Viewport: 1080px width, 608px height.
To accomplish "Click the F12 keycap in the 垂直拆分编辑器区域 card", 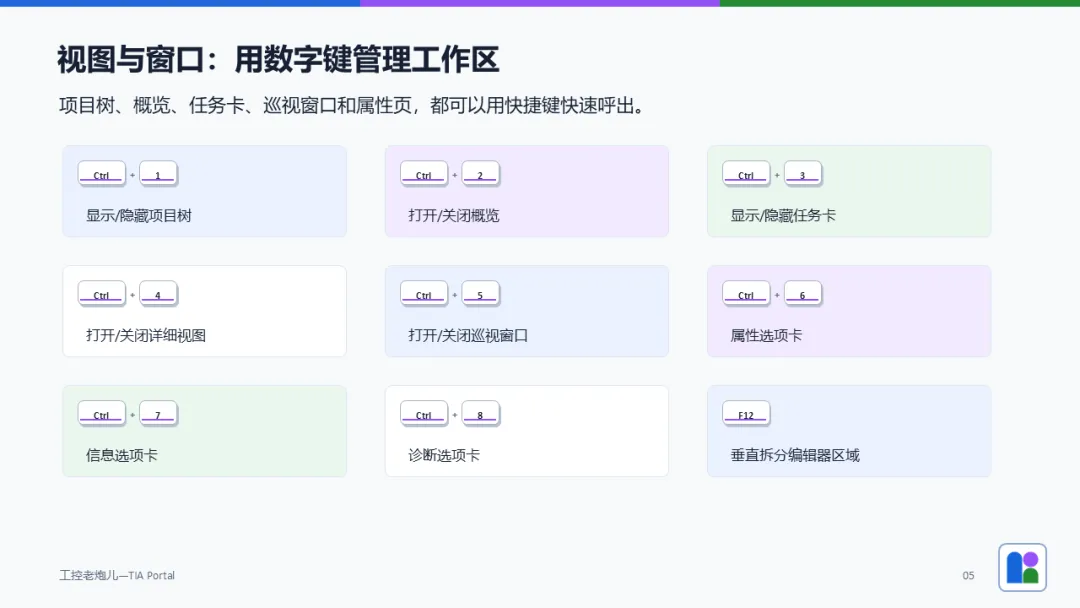I will tap(746, 414).
